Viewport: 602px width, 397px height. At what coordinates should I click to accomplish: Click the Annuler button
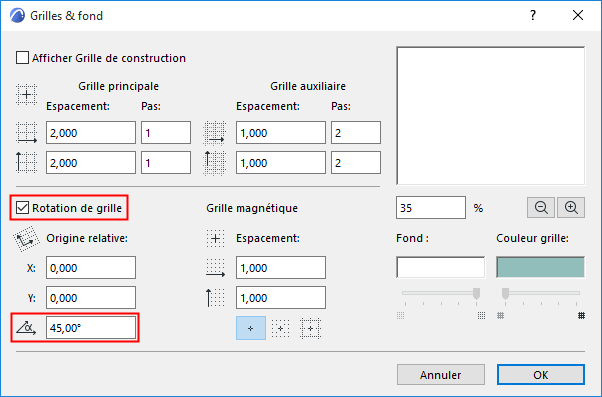click(441, 375)
